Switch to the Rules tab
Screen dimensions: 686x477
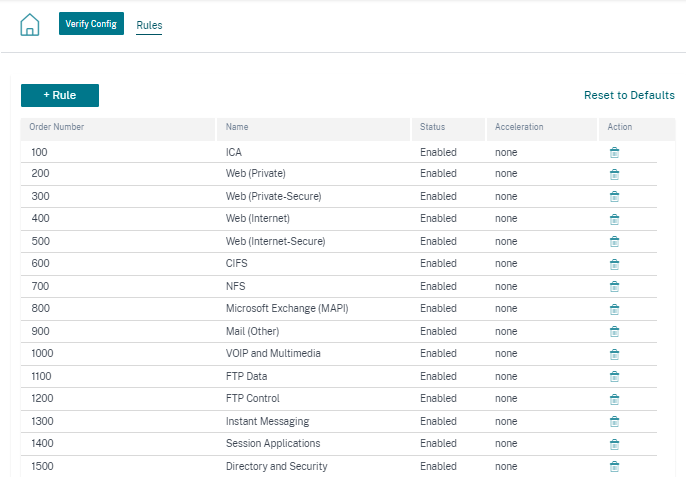[x=149, y=25]
